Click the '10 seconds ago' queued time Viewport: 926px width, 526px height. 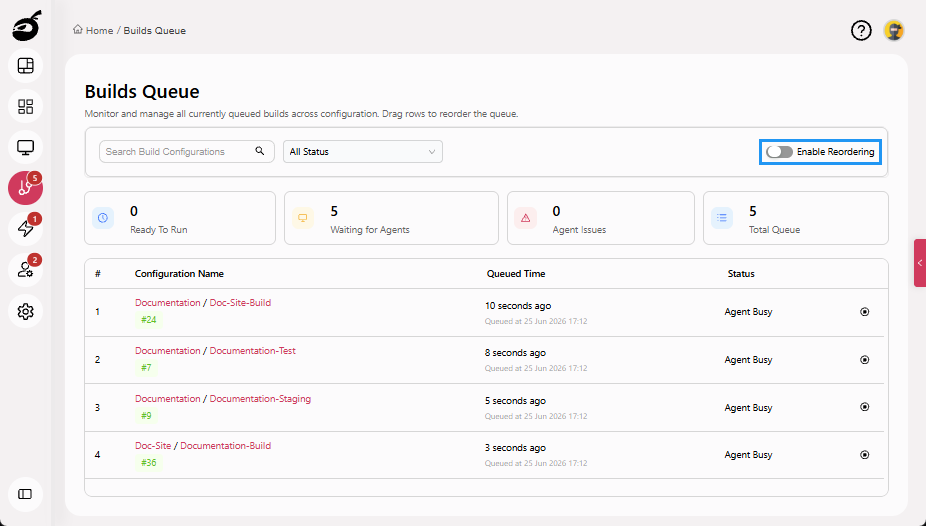pos(518,306)
